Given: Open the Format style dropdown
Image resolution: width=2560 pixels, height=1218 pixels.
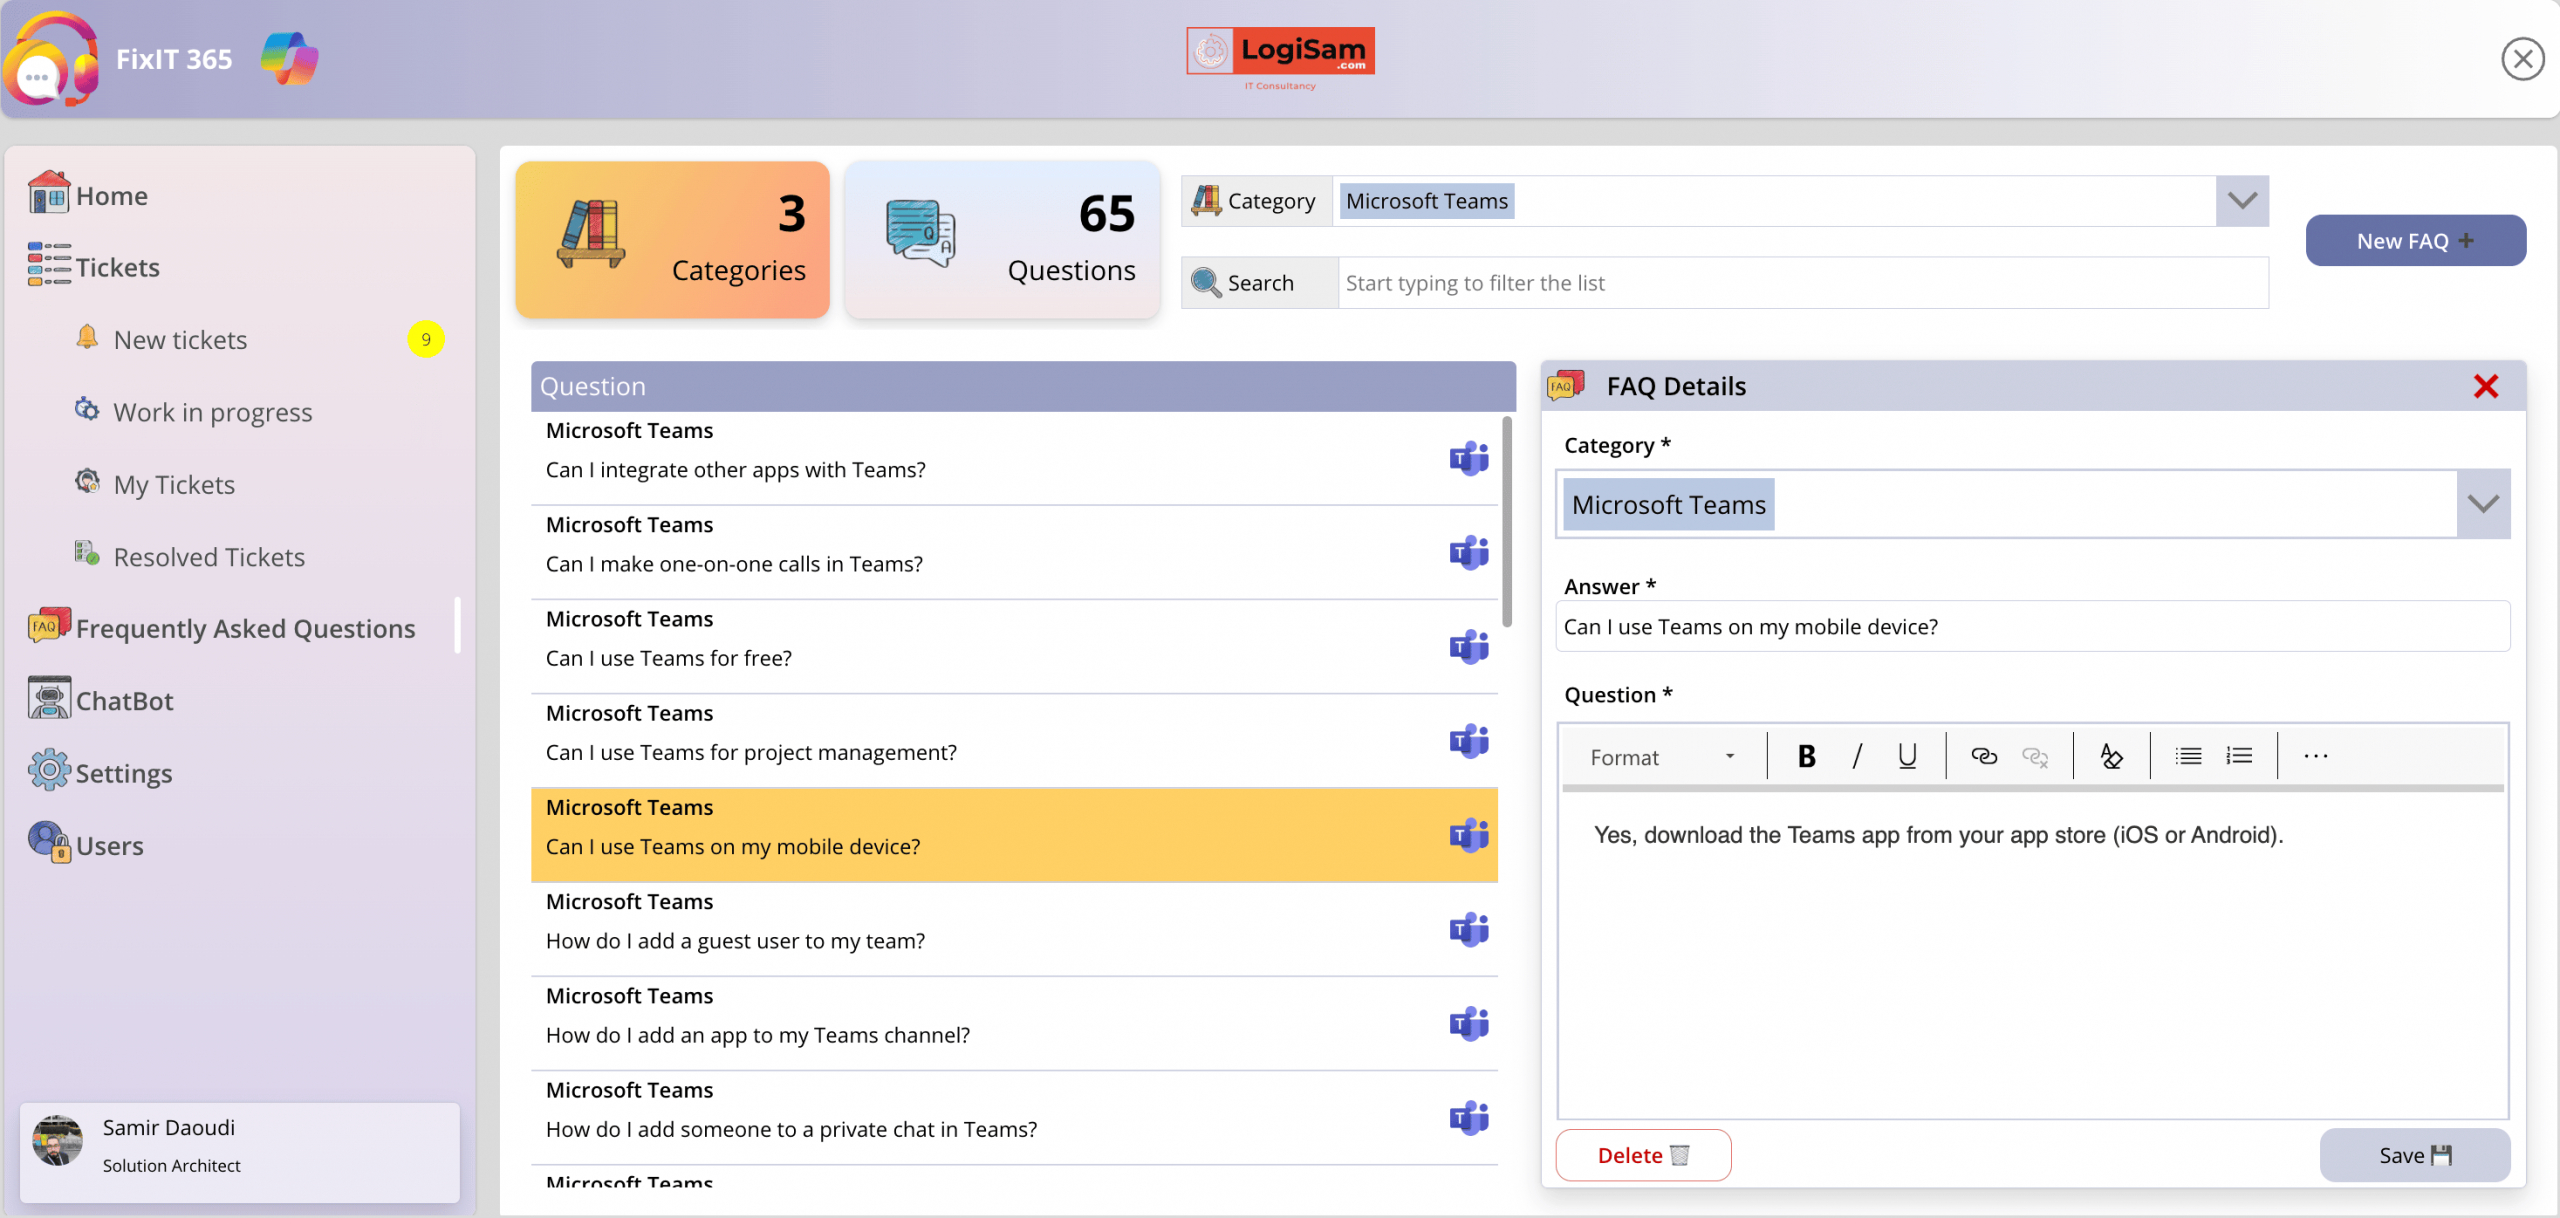Looking at the screenshot, I should pyautogui.click(x=1662, y=757).
